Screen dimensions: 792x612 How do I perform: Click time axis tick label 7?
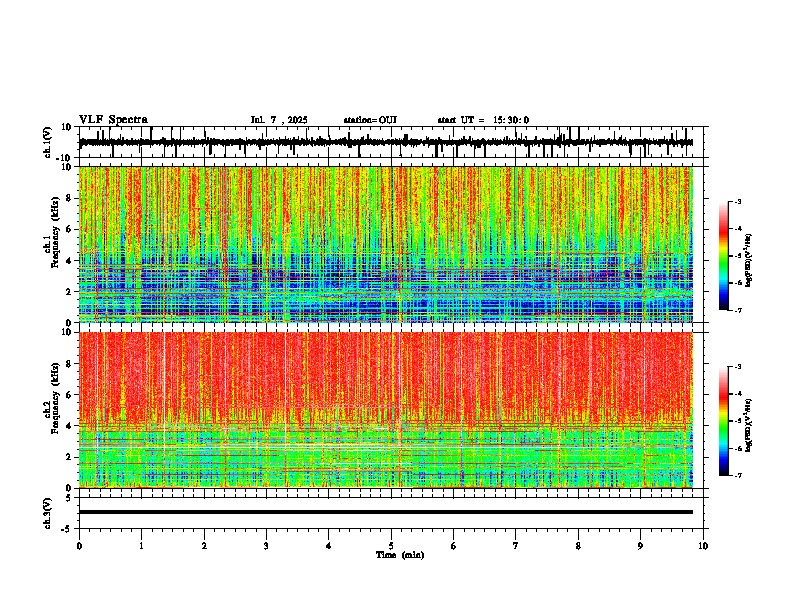(516, 546)
